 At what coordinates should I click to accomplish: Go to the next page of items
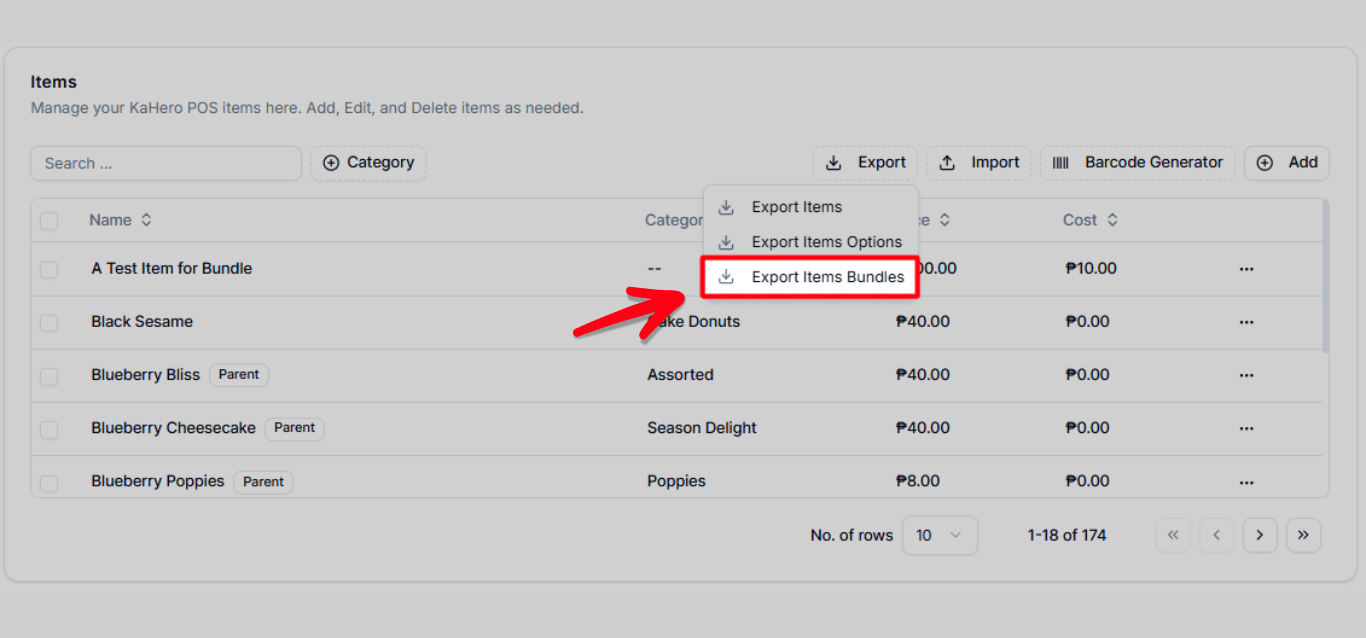[x=1260, y=535]
